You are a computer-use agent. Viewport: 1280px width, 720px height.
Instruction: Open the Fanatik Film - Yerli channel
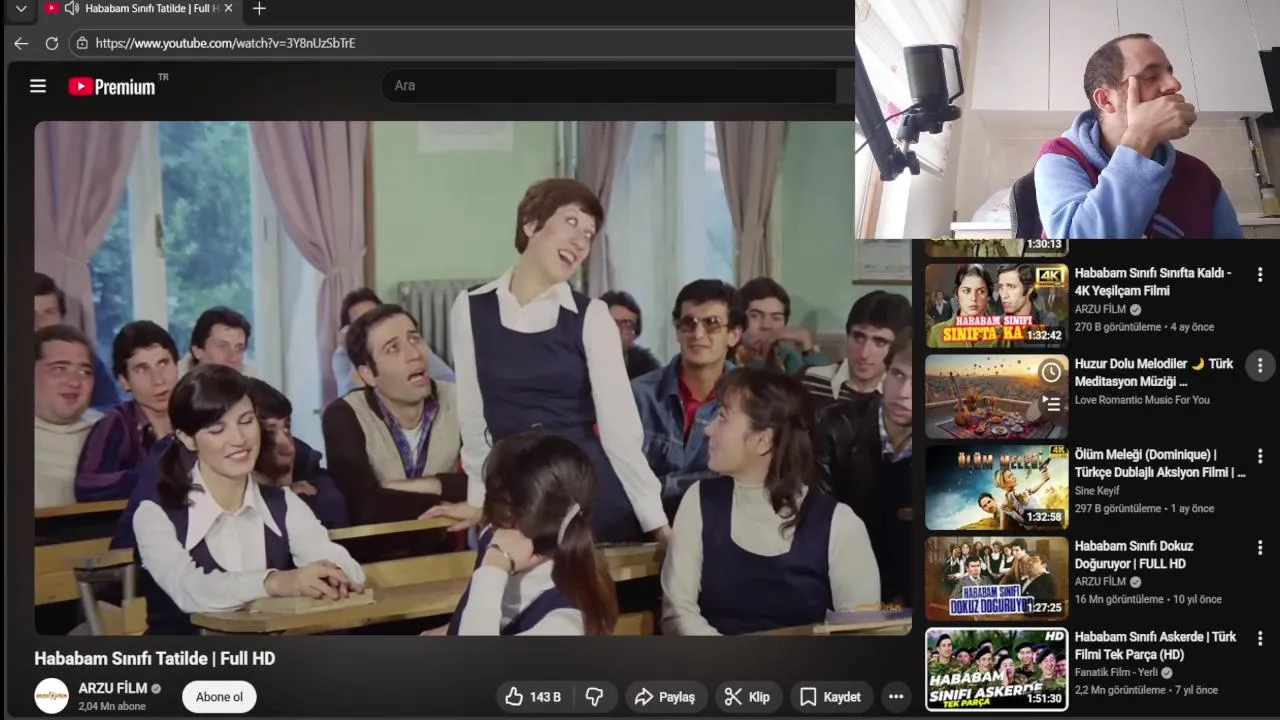point(1116,673)
